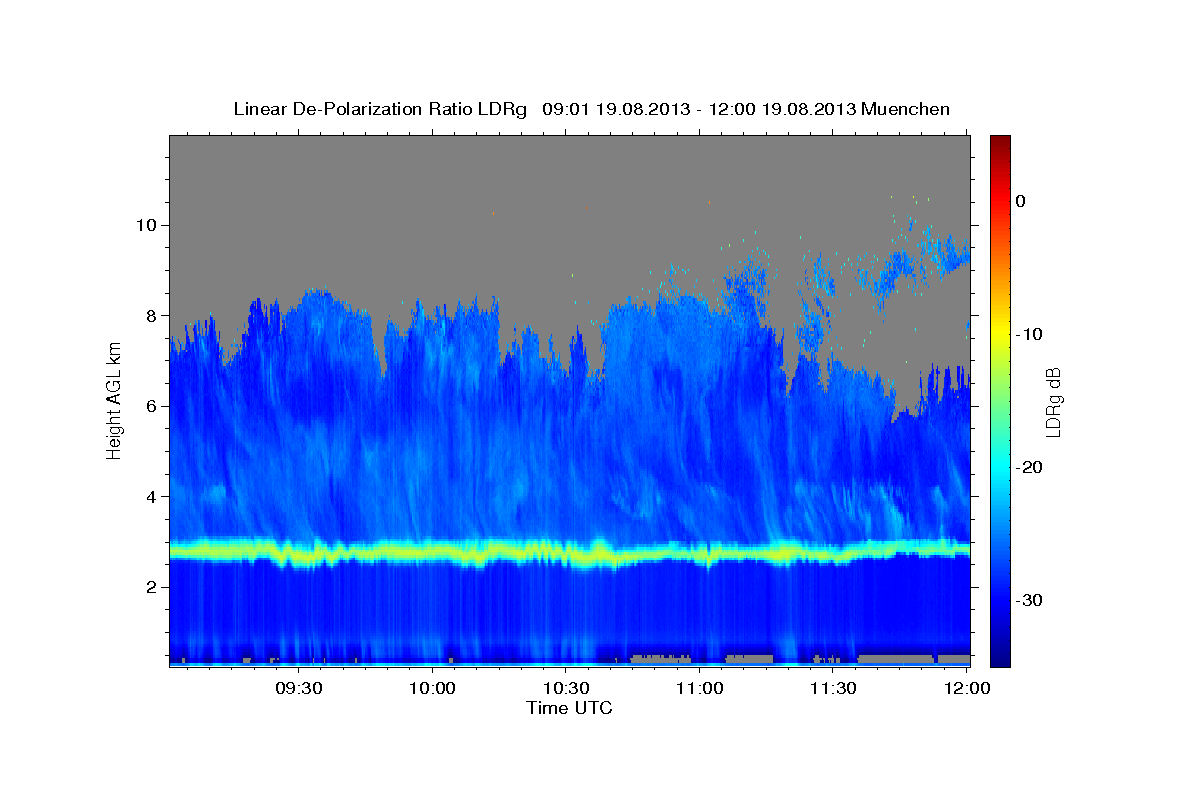
Task: Click the colorbar value label '-30'
Action: coord(1029,600)
